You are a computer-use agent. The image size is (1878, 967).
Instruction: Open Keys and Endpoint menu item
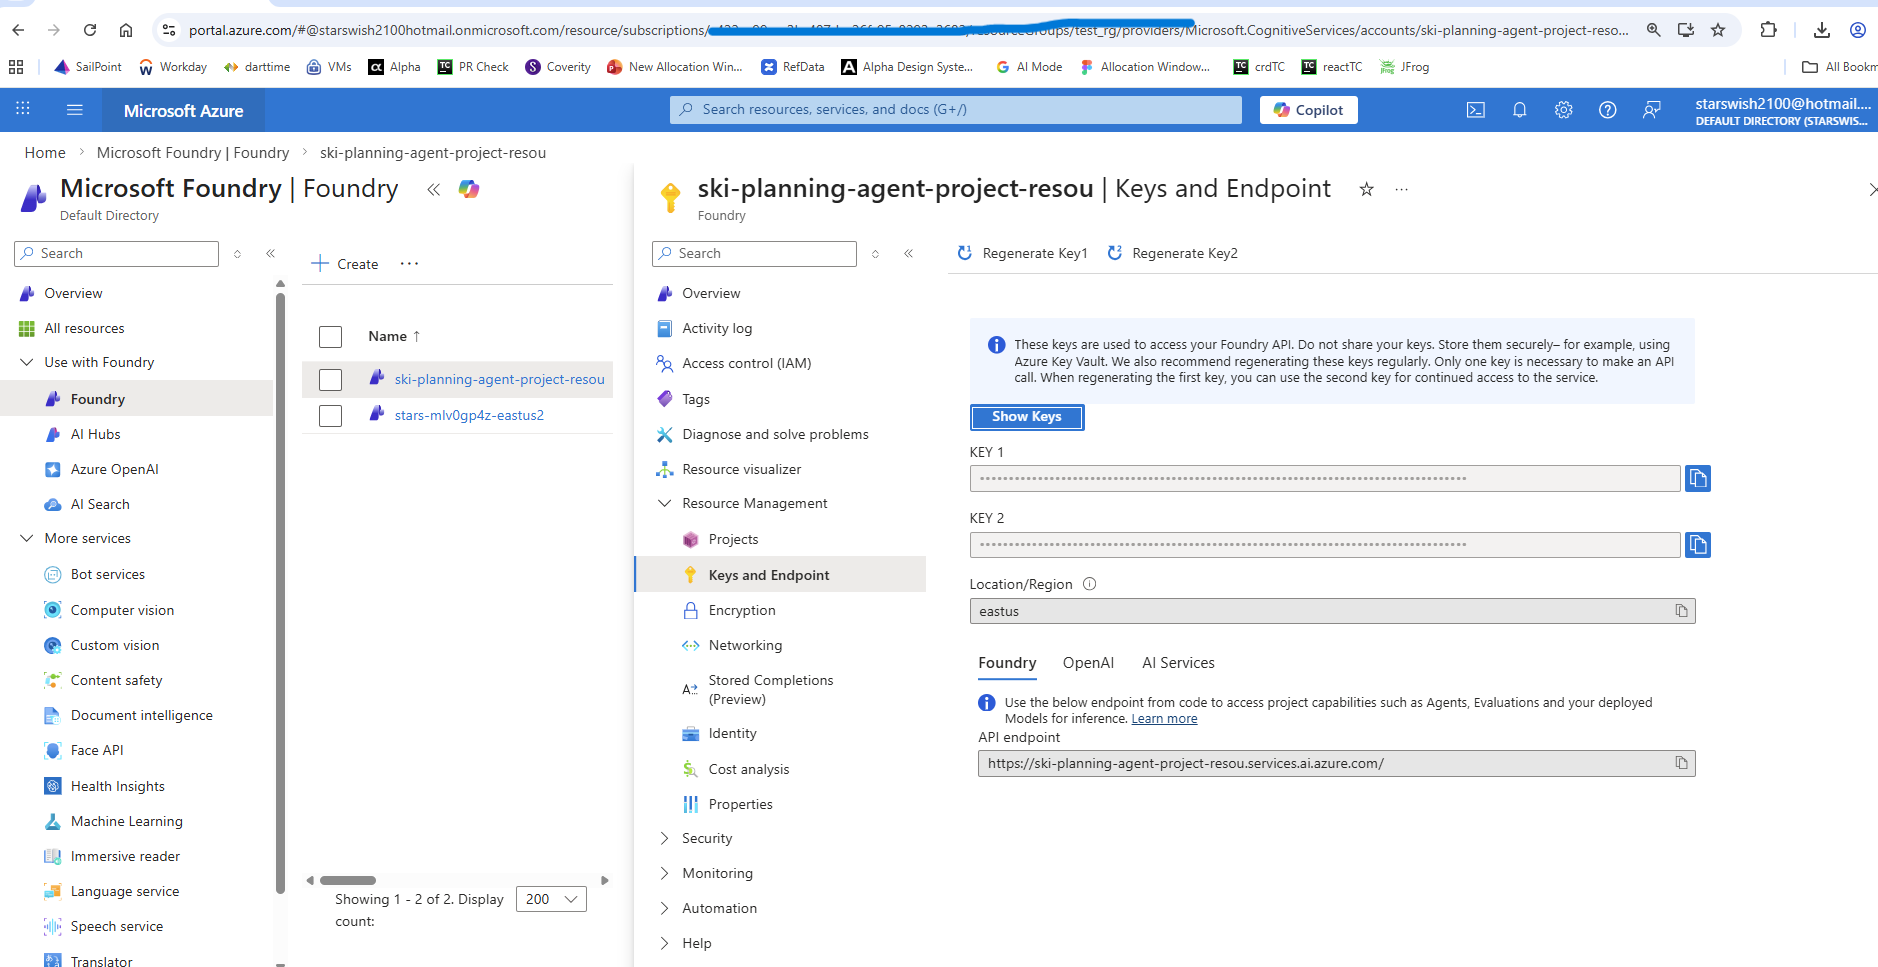click(x=780, y=575)
